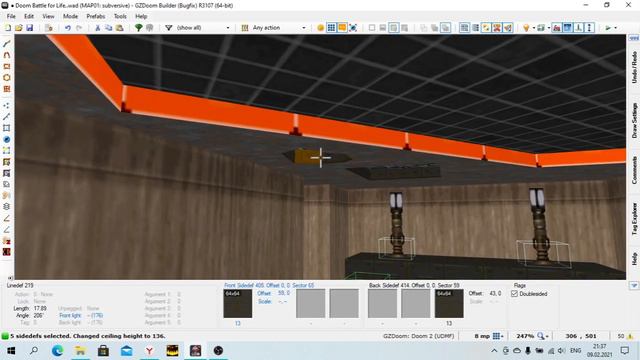Click the things filter funnel icon
Screen dimensions: 640x360
[169, 28]
